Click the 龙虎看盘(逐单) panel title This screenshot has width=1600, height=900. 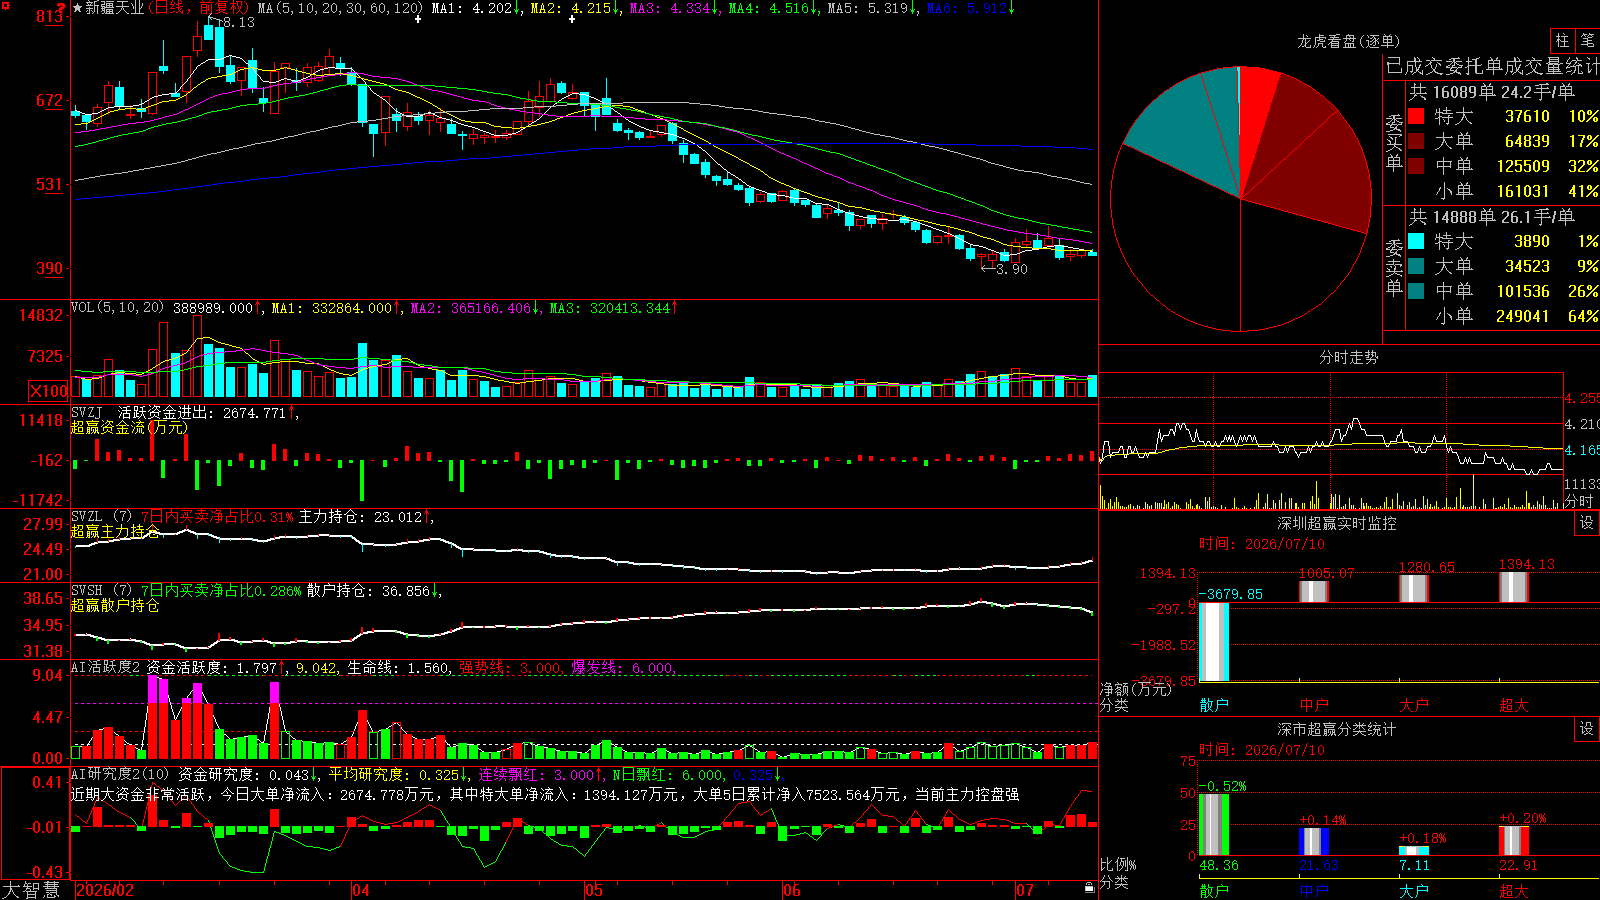coord(1348,41)
